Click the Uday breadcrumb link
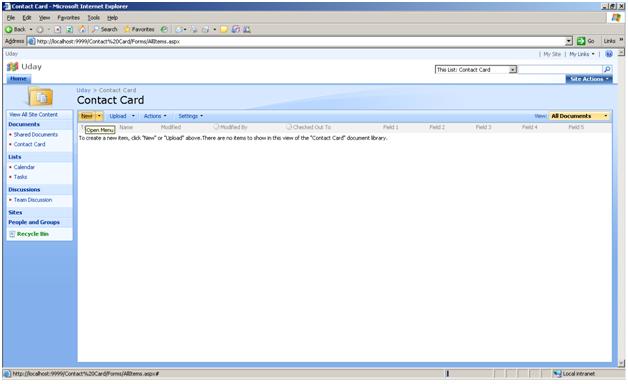This screenshot has width=628, height=384. [84, 90]
